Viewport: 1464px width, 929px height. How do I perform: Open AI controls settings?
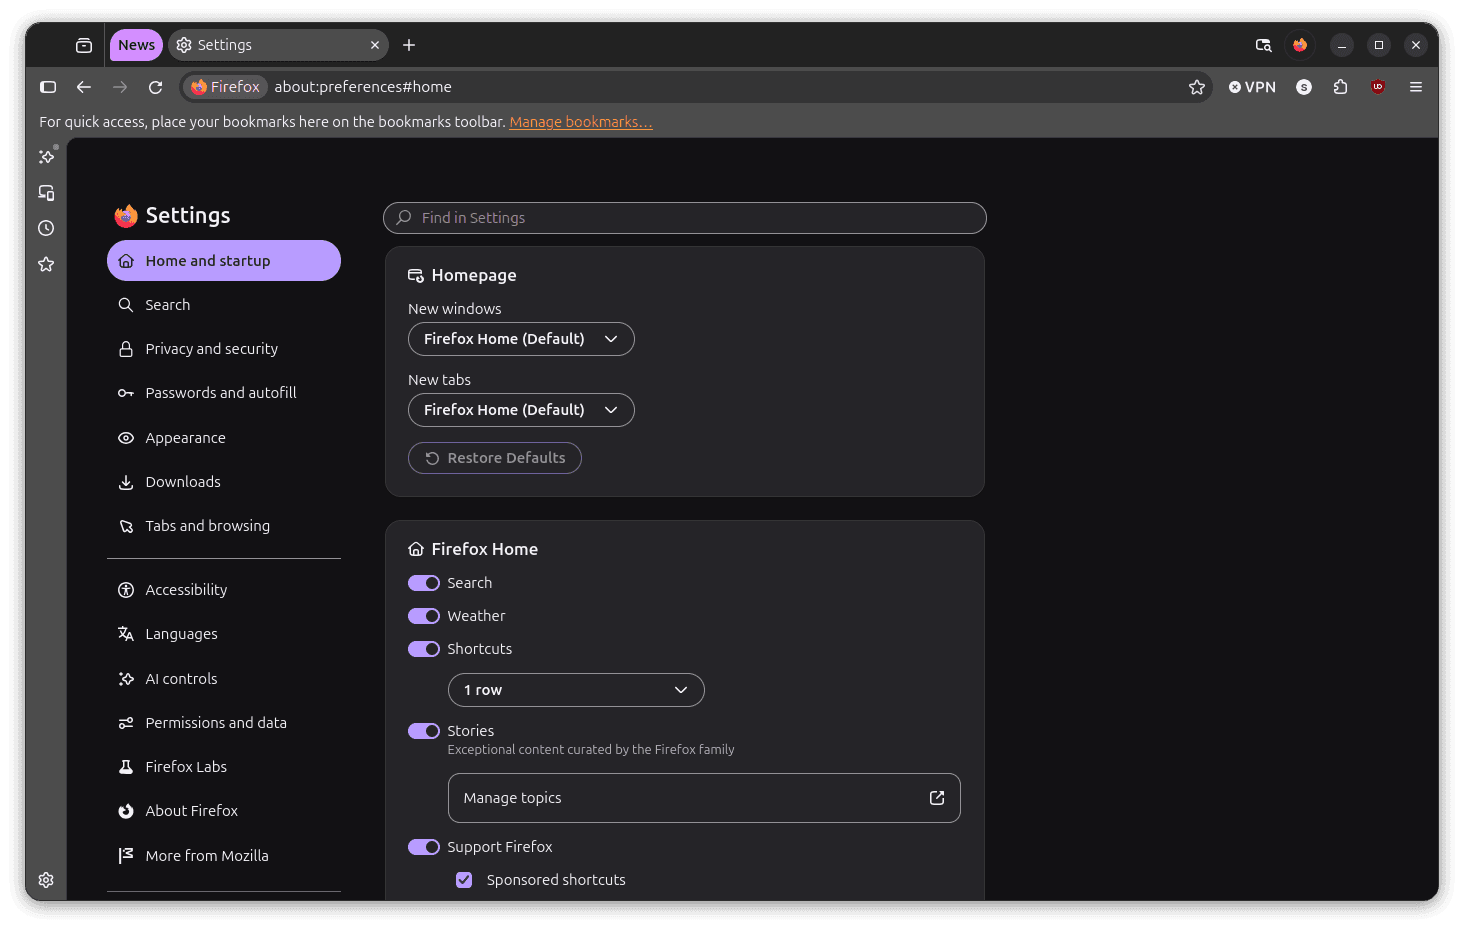[224, 679]
